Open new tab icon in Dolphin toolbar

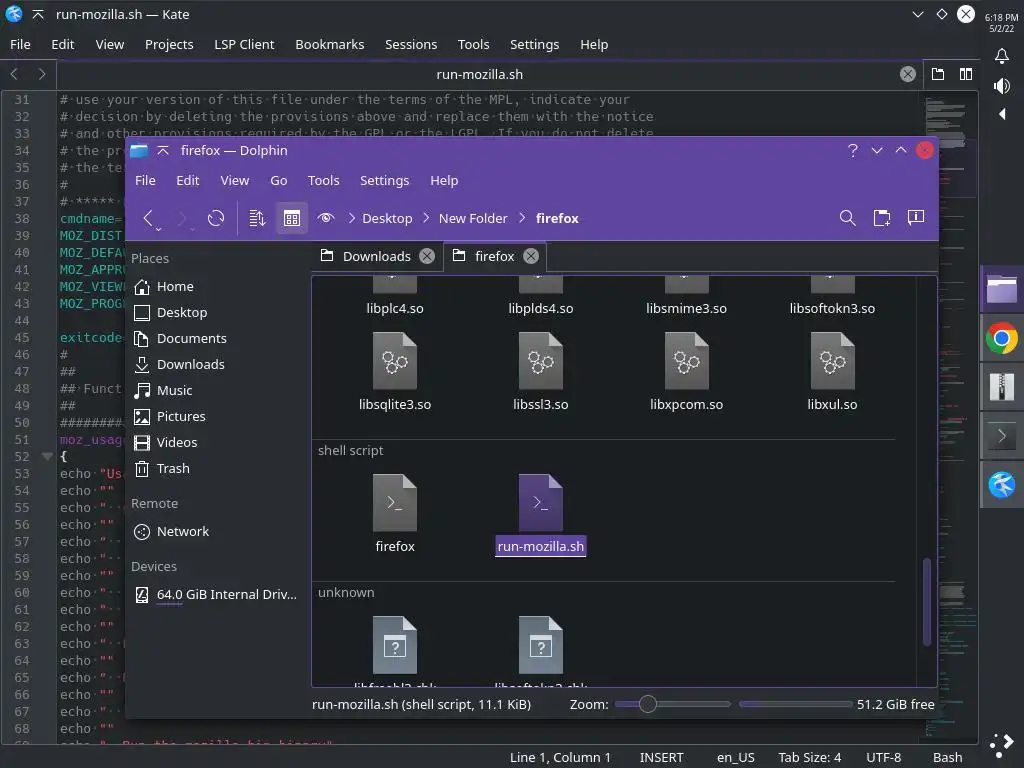pos(882,218)
